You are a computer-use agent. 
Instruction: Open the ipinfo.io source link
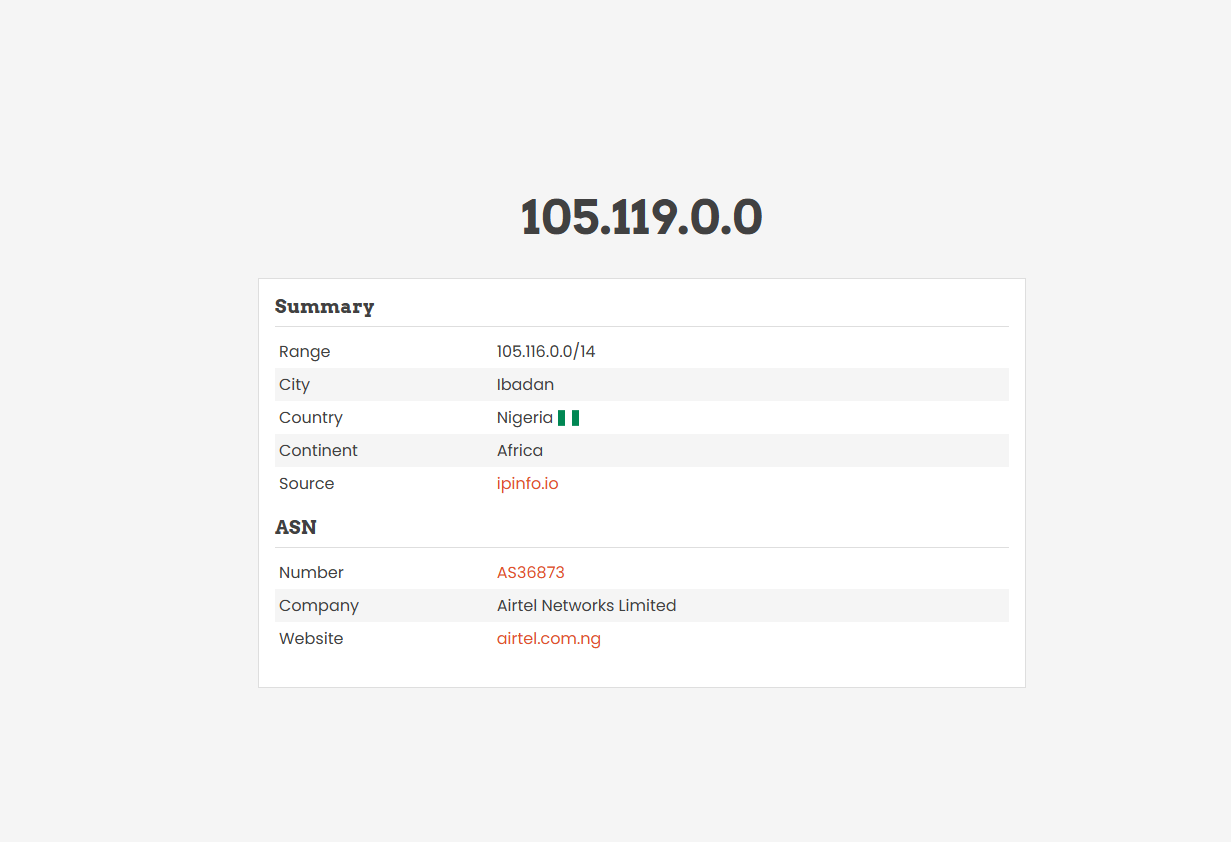click(527, 483)
